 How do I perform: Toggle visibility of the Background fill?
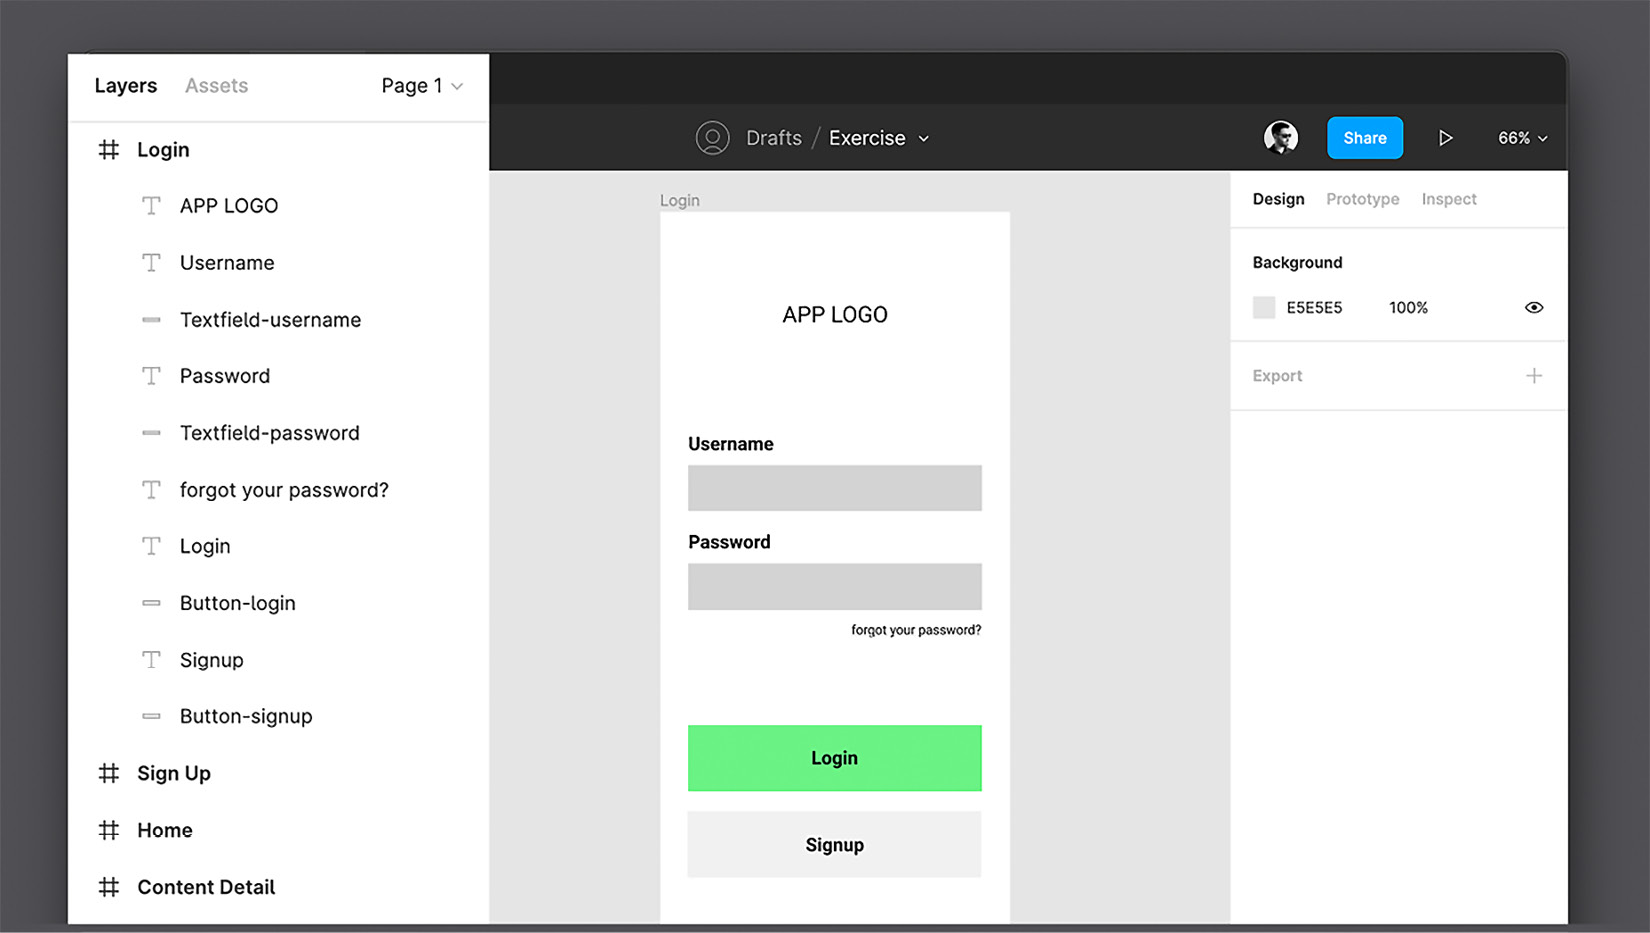[x=1534, y=307]
